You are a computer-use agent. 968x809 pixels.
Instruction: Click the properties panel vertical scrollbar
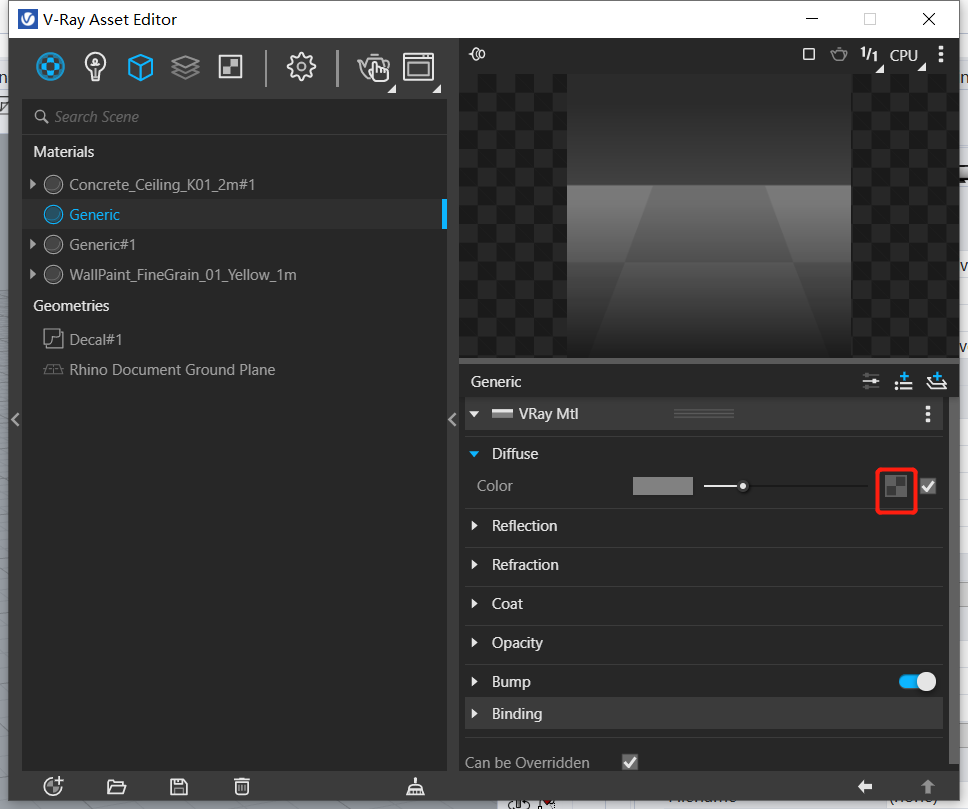pos(954,581)
